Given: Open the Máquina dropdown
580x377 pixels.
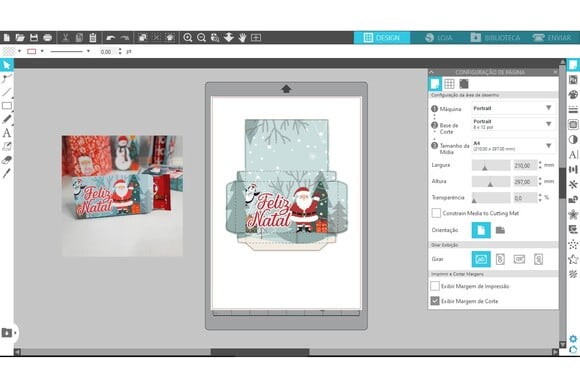Looking at the screenshot, I should pyautogui.click(x=514, y=108).
